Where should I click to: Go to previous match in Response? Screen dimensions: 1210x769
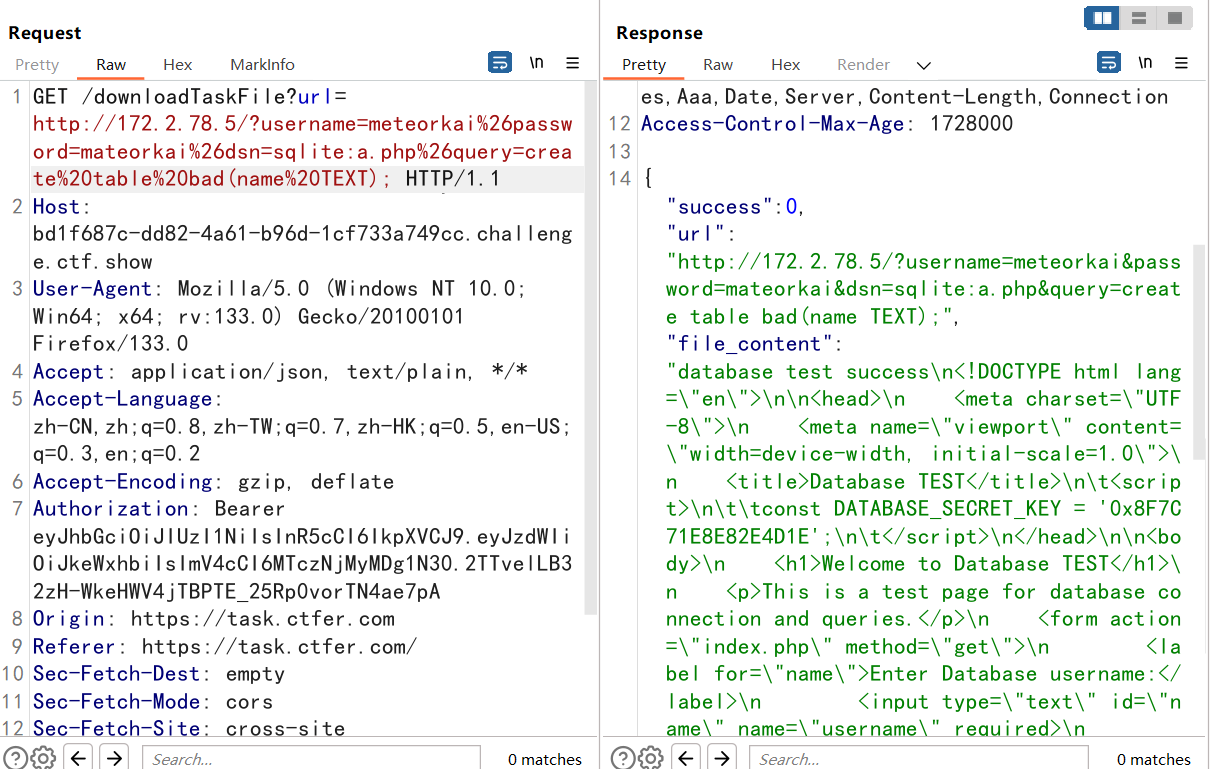pos(687,757)
